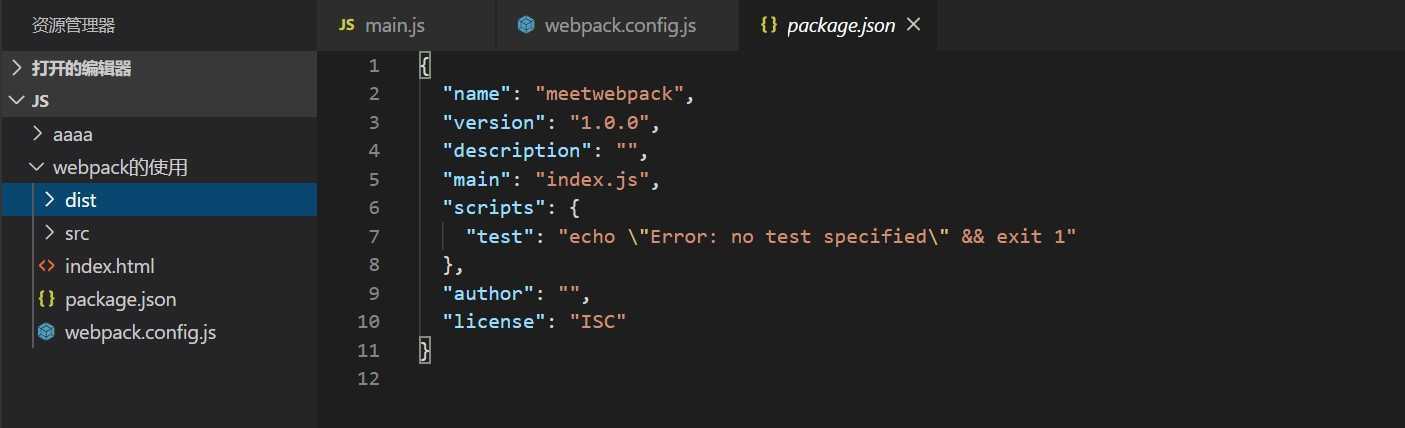
Task: Open webpack.config.js from the explorer tree
Action: click(x=140, y=332)
